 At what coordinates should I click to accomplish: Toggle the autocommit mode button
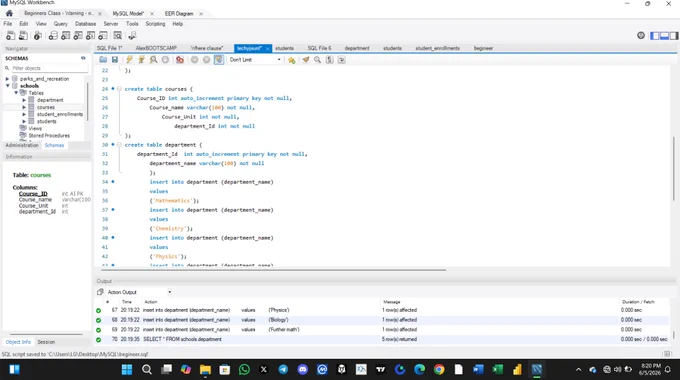(x=219, y=60)
